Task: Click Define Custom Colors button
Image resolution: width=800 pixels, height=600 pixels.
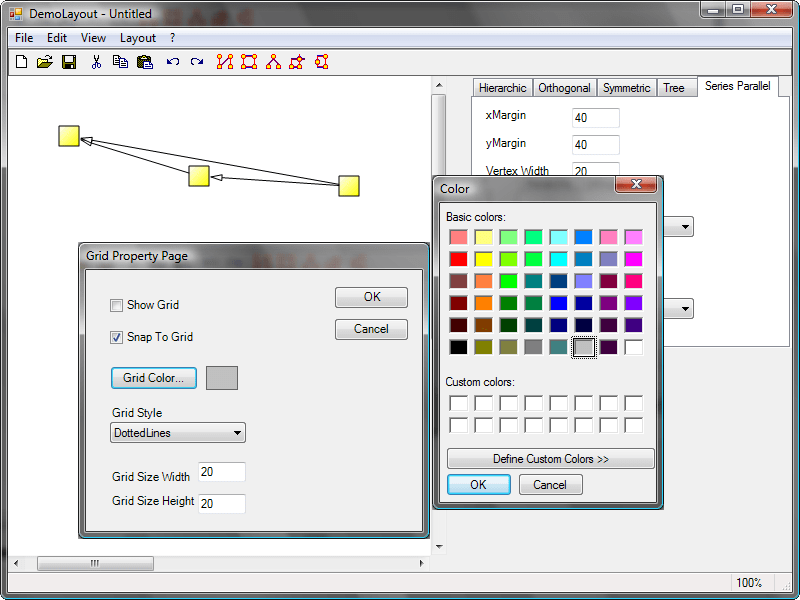Action: (550, 458)
